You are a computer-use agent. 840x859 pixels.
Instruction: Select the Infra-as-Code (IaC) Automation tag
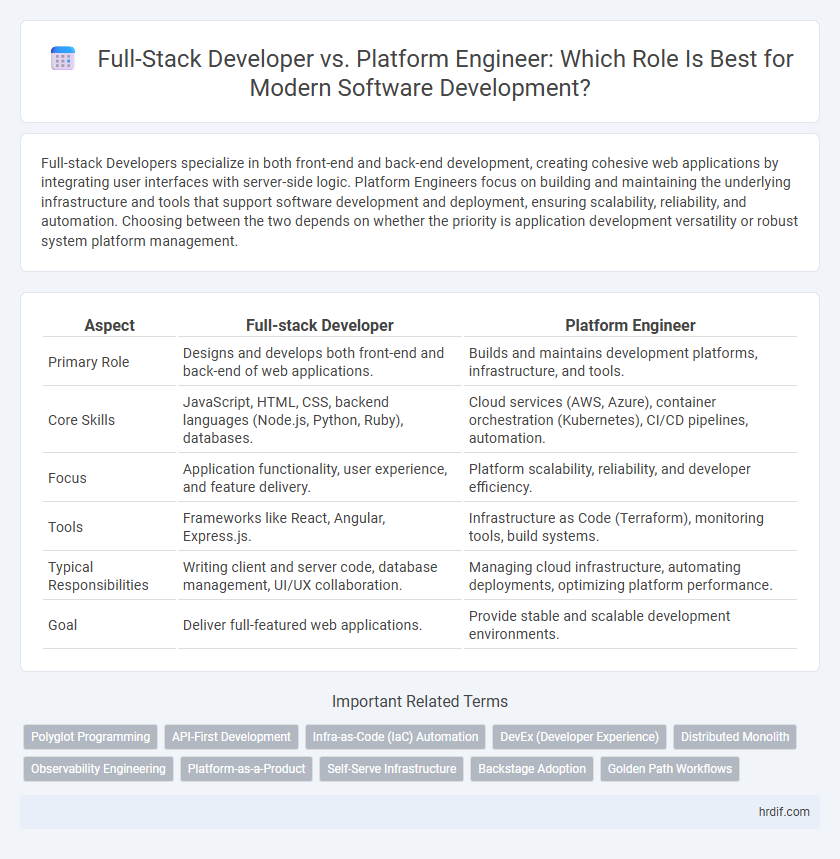(395, 737)
